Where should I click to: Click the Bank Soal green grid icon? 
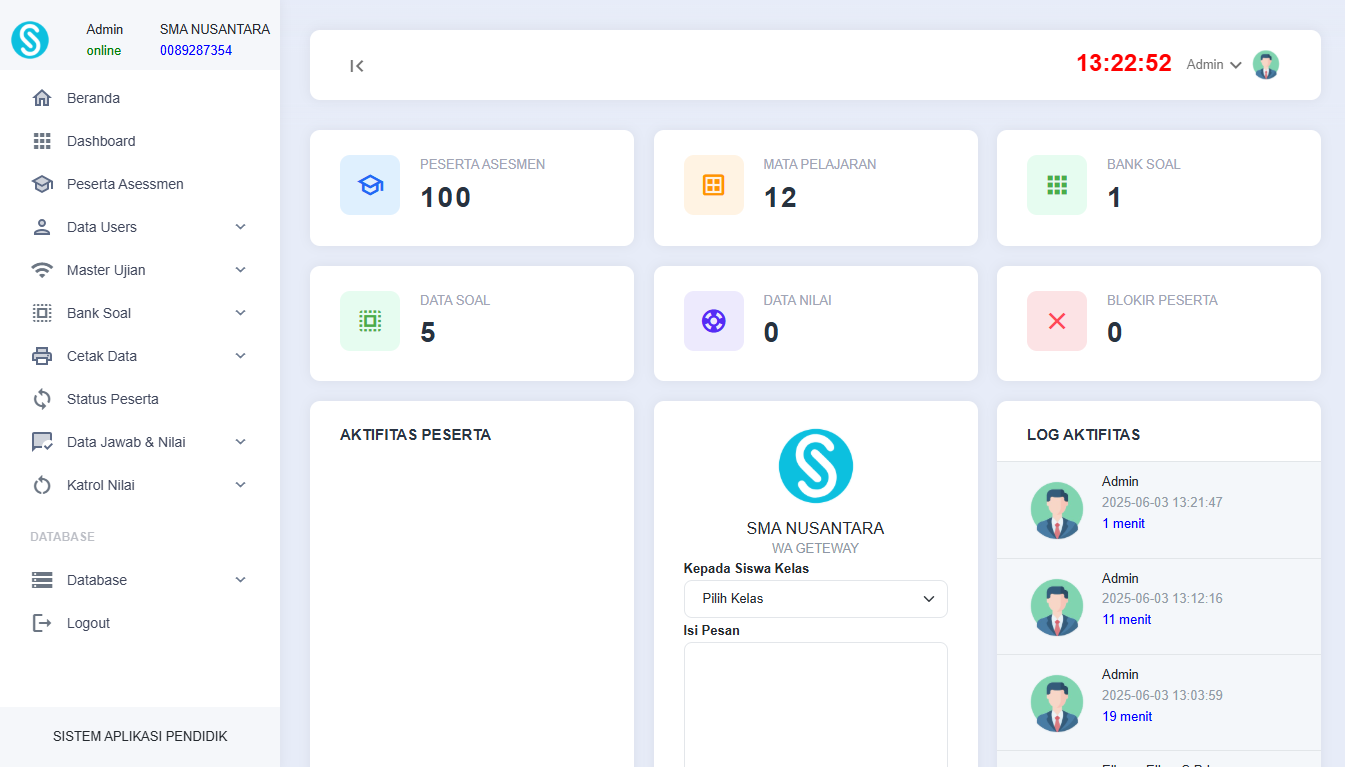coord(1056,185)
